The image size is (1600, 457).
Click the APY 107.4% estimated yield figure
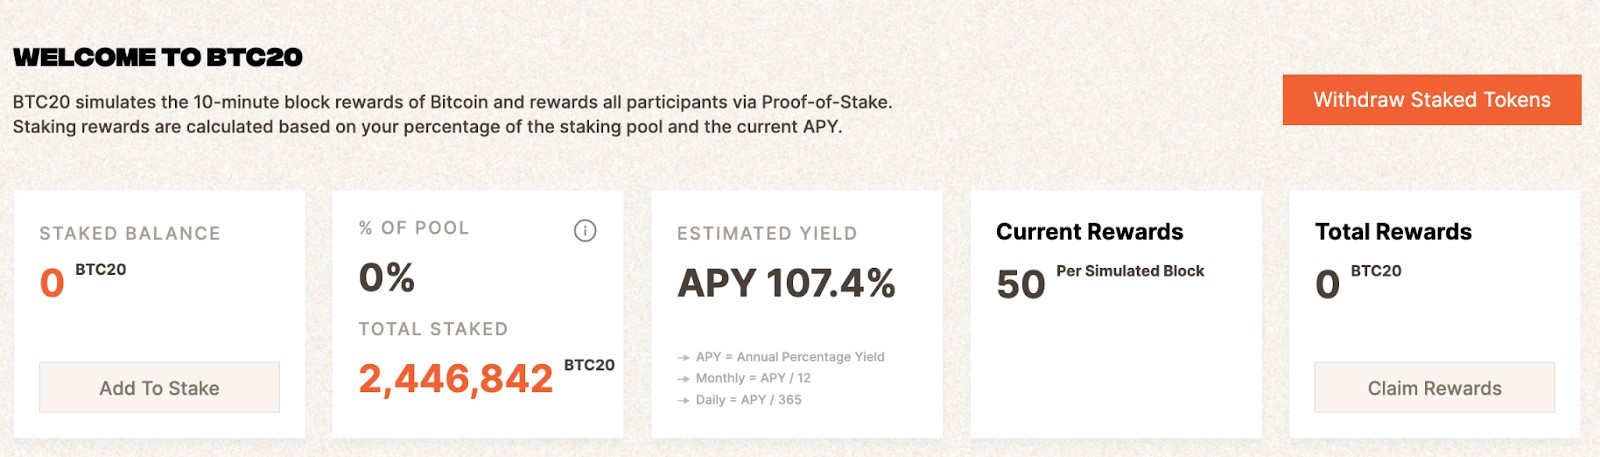click(786, 283)
